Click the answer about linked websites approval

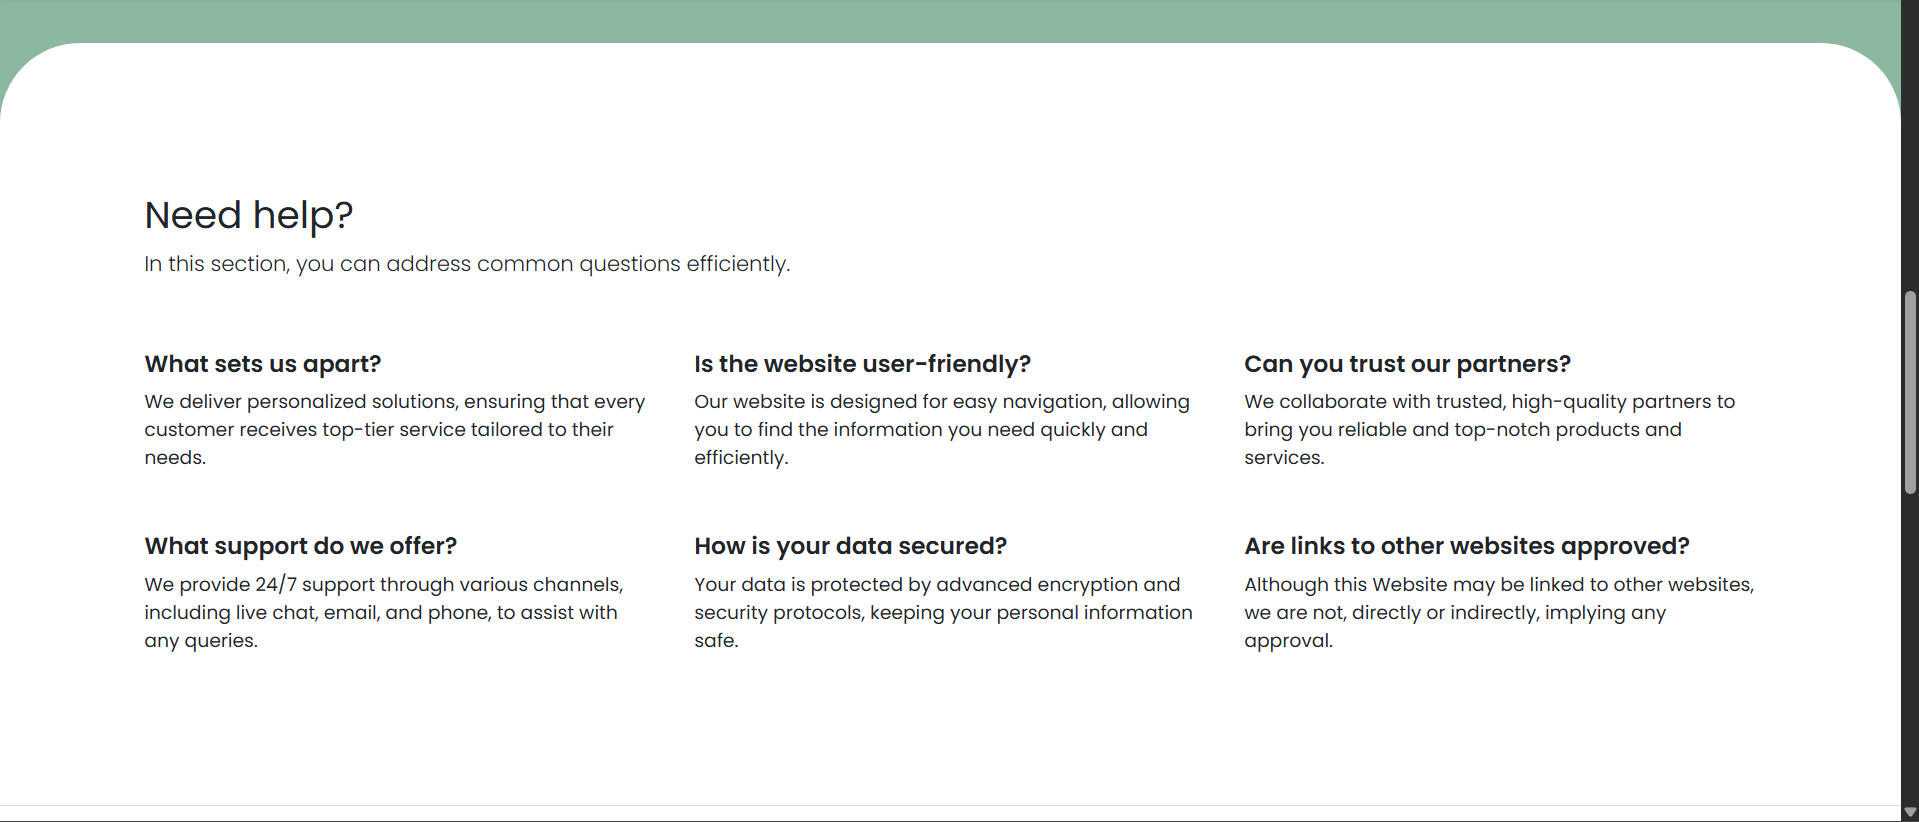point(1499,612)
